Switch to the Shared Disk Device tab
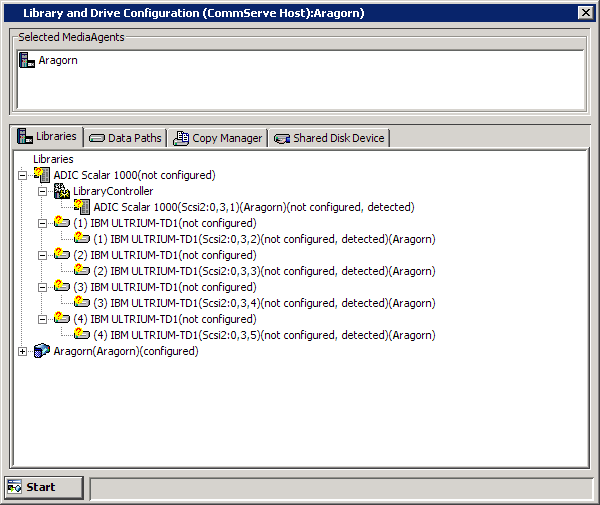The image size is (600, 505). coord(329,138)
